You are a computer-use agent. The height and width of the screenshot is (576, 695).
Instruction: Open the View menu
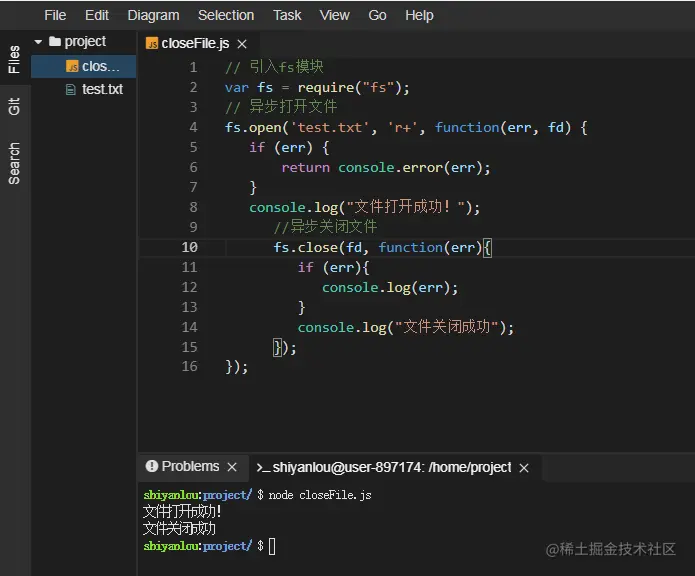pos(335,16)
